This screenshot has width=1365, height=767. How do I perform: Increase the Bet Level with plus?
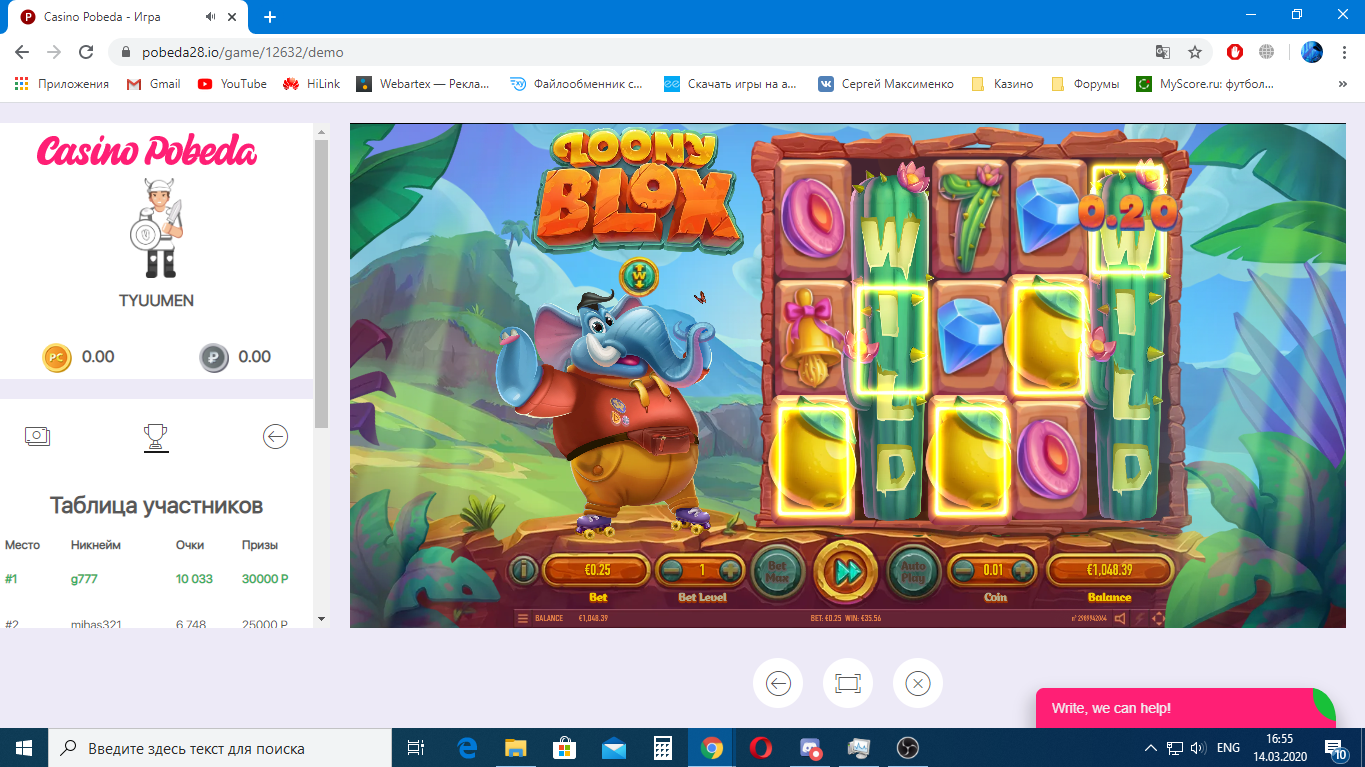coord(731,571)
